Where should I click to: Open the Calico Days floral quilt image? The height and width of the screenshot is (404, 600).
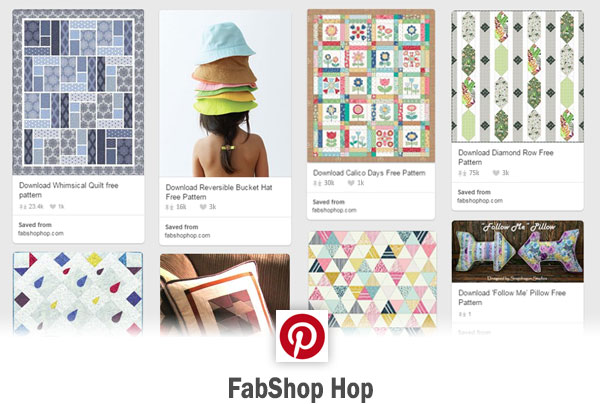[371, 86]
